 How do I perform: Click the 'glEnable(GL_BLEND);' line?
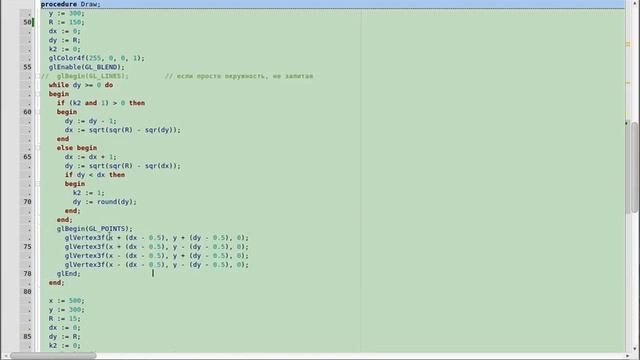[87, 67]
